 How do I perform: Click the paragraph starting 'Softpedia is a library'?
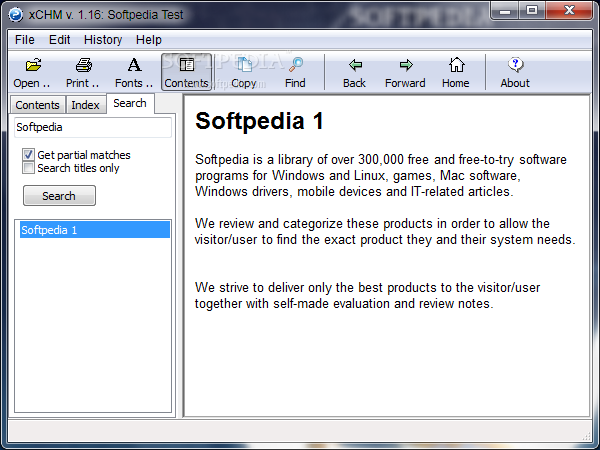coord(381,175)
